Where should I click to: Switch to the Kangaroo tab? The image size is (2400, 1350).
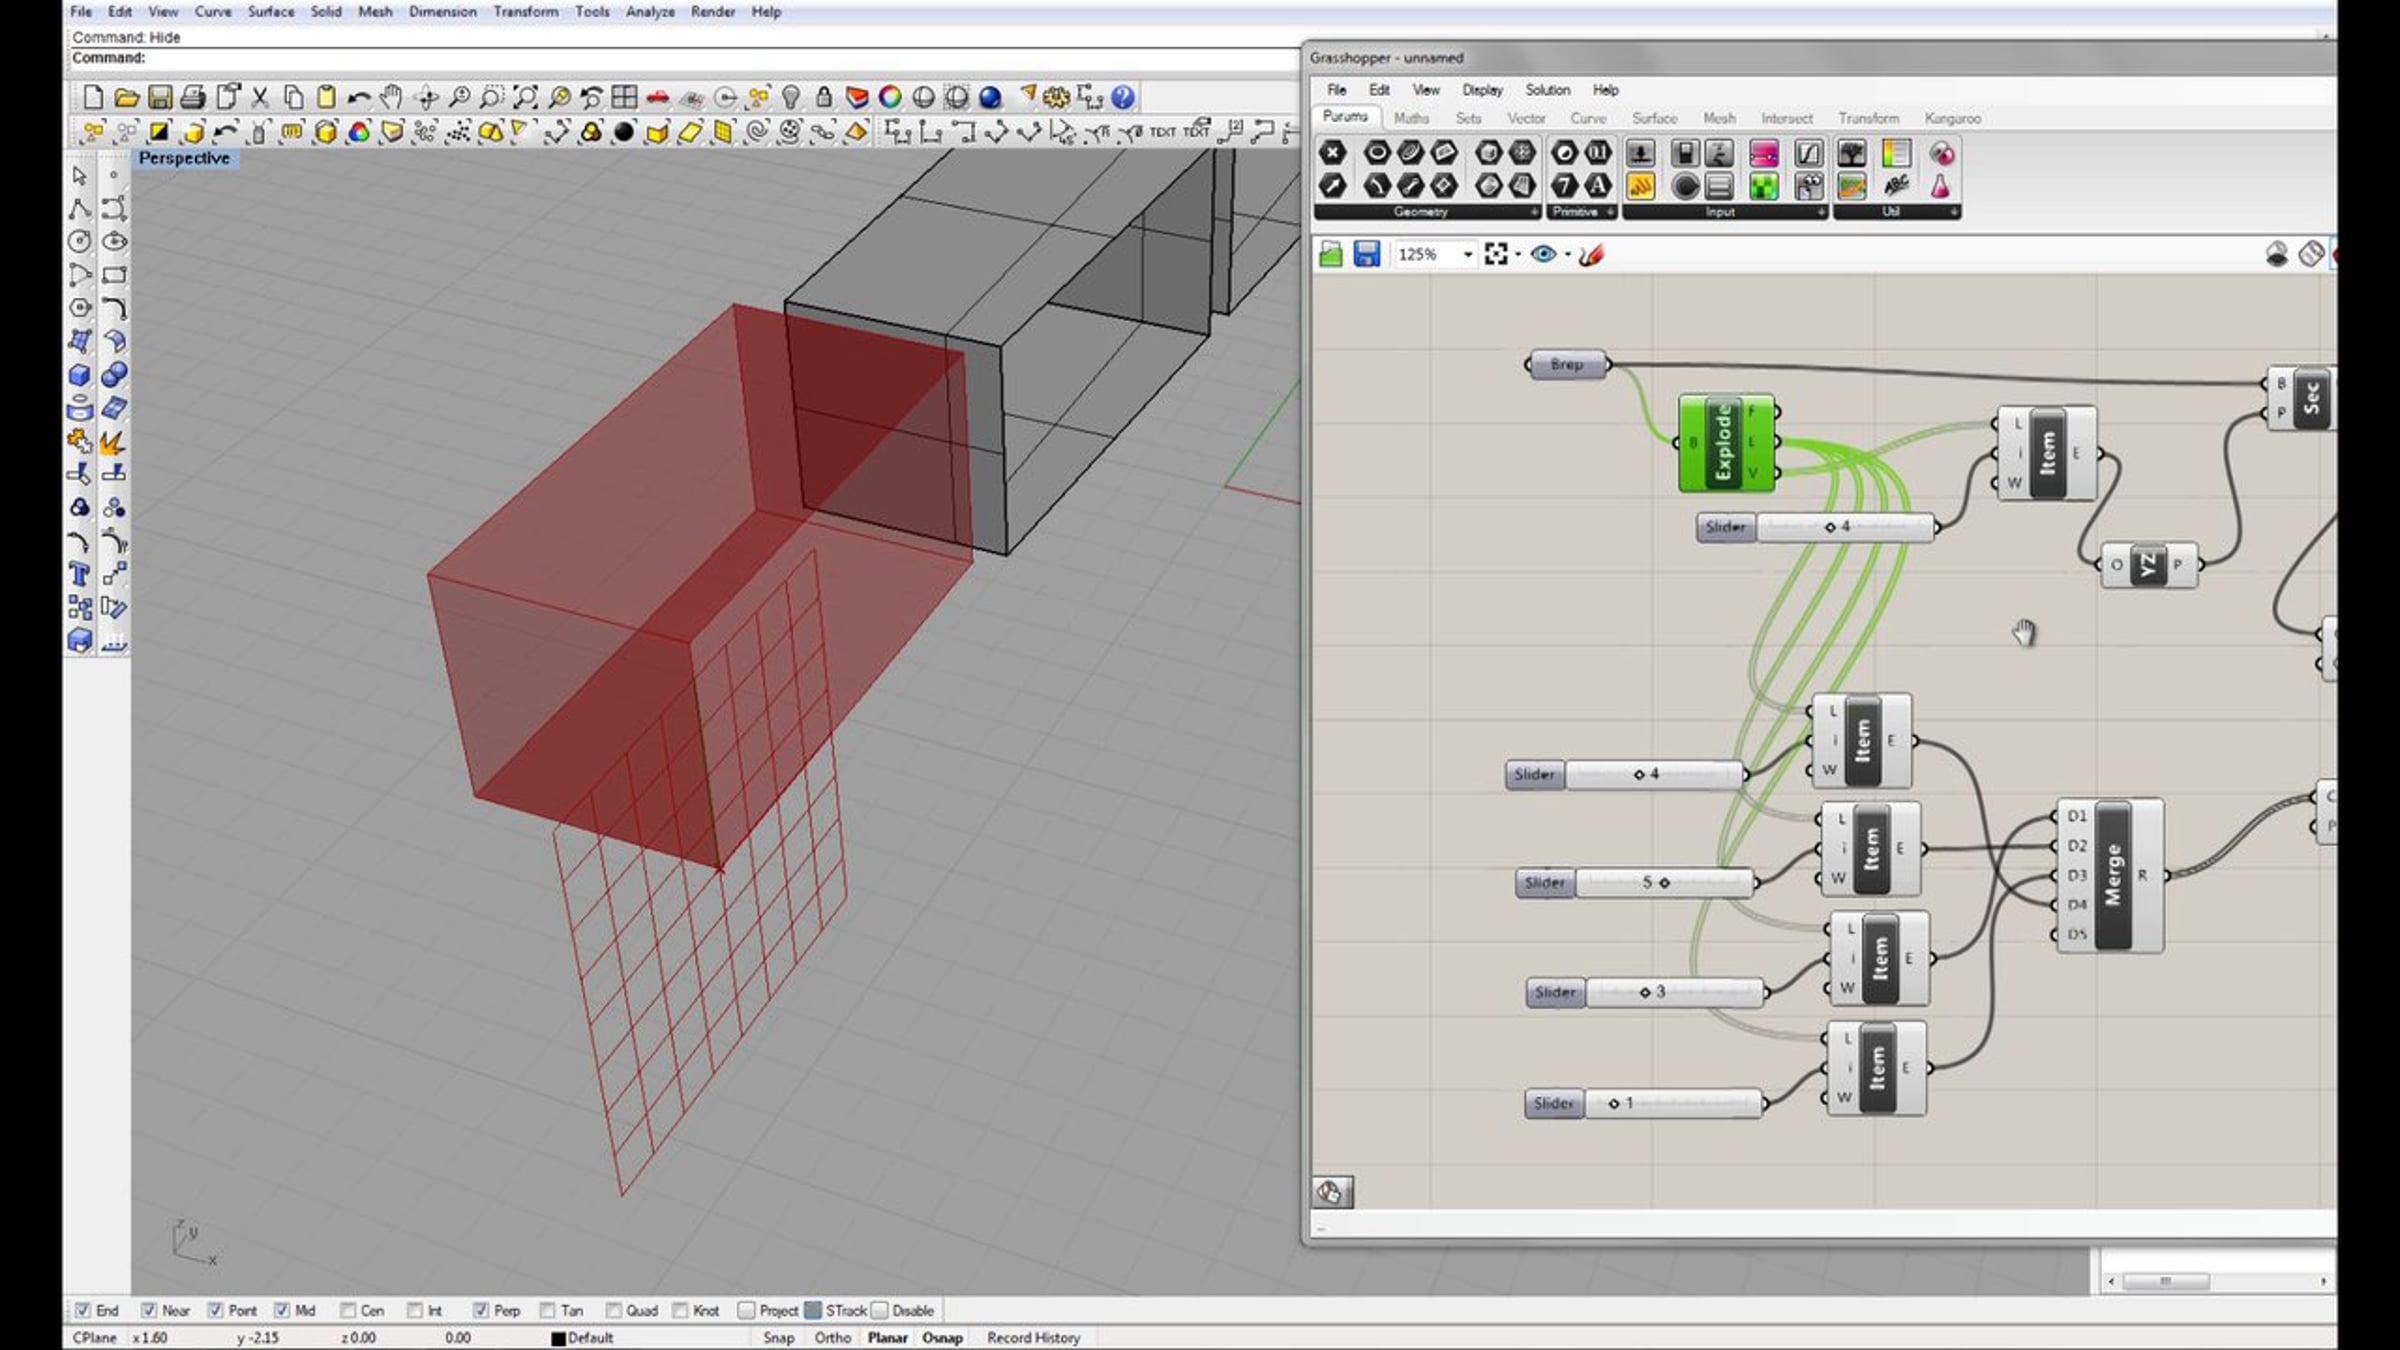(1952, 118)
